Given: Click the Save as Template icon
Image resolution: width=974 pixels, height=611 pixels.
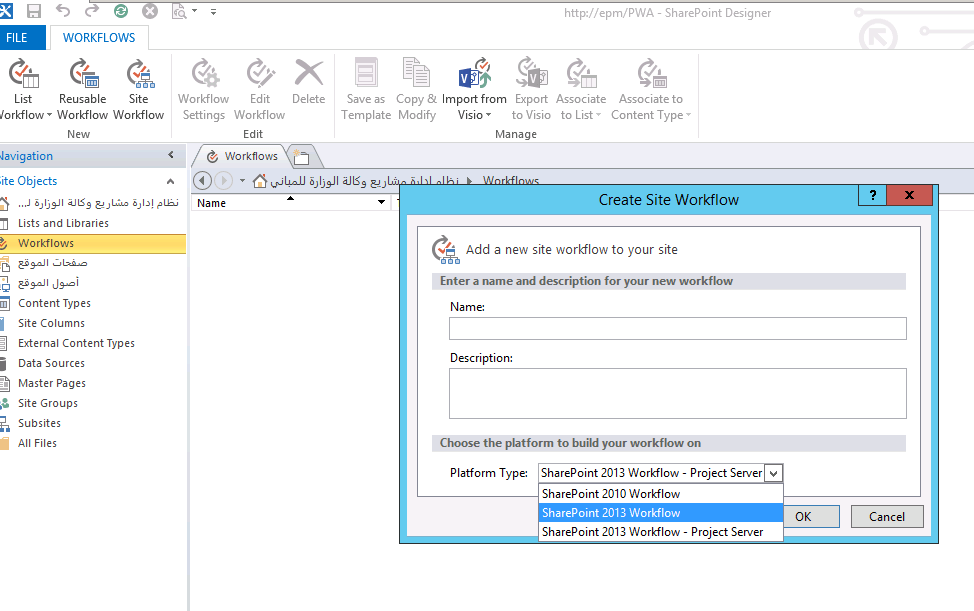Looking at the screenshot, I should (365, 85).
